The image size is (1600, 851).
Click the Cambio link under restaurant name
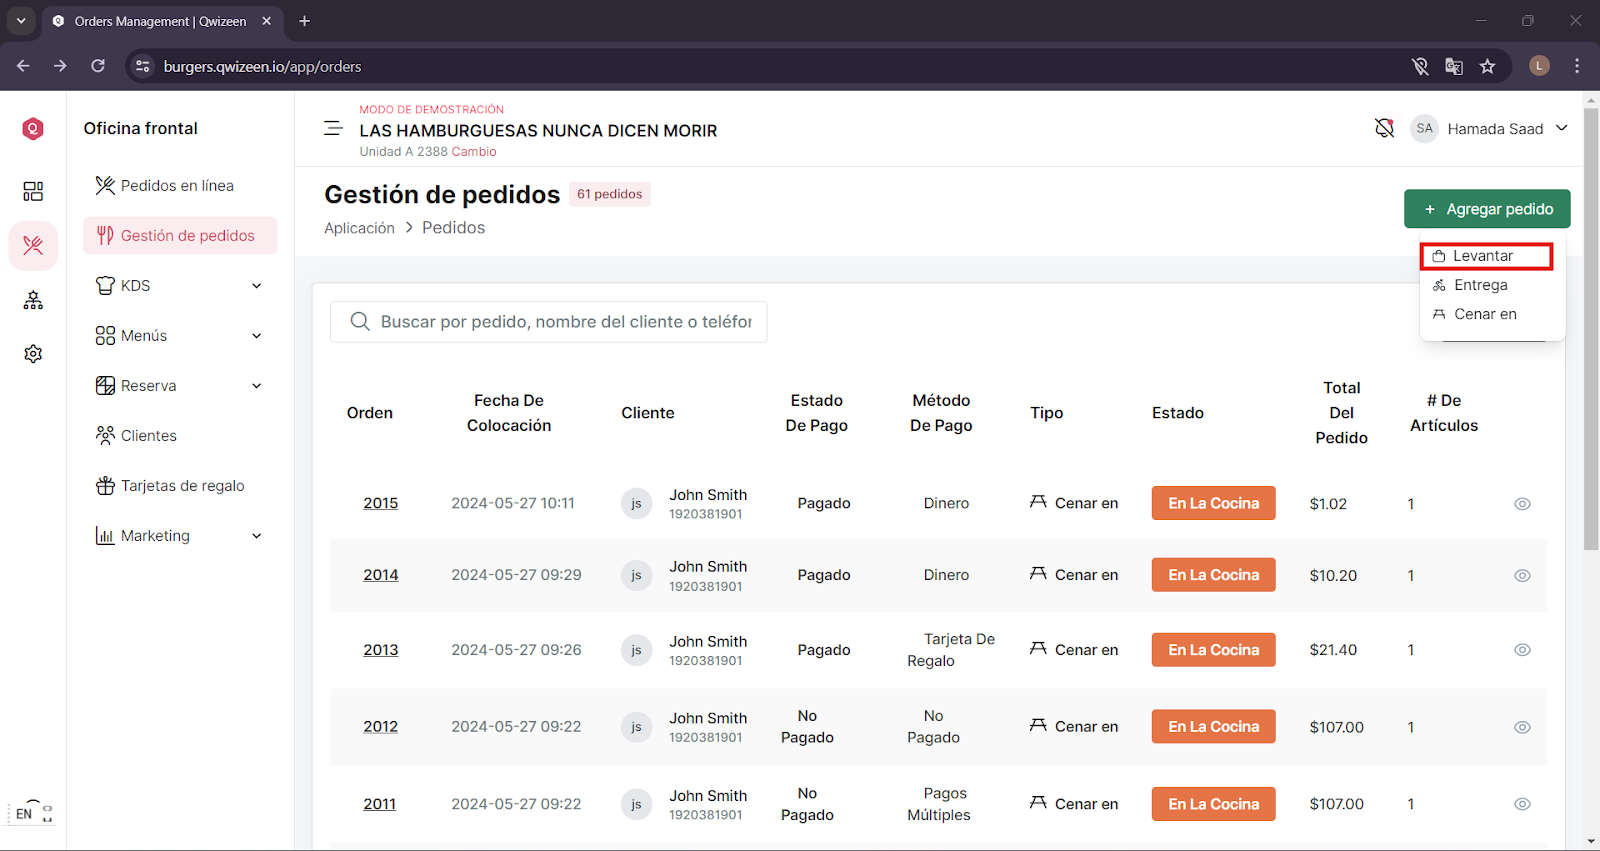coord(473,152)
